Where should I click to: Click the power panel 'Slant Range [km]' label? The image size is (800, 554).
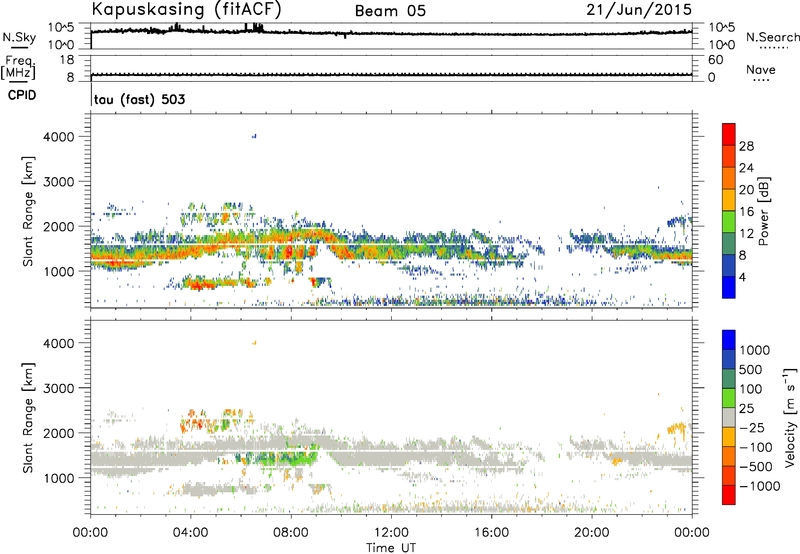coord(28,211)
